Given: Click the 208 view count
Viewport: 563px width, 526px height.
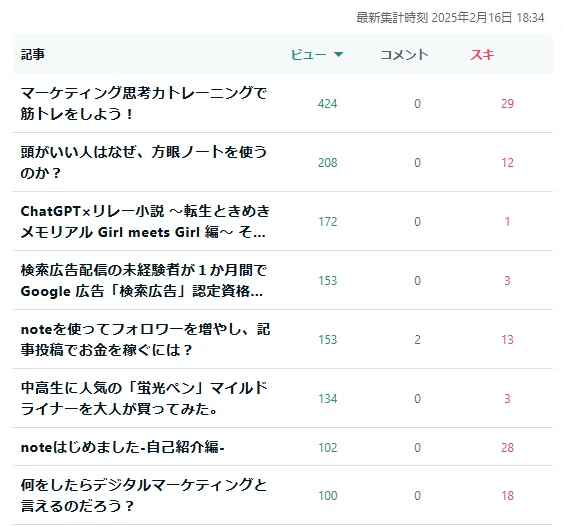Looking at the screenshot, I should (327, 163).
